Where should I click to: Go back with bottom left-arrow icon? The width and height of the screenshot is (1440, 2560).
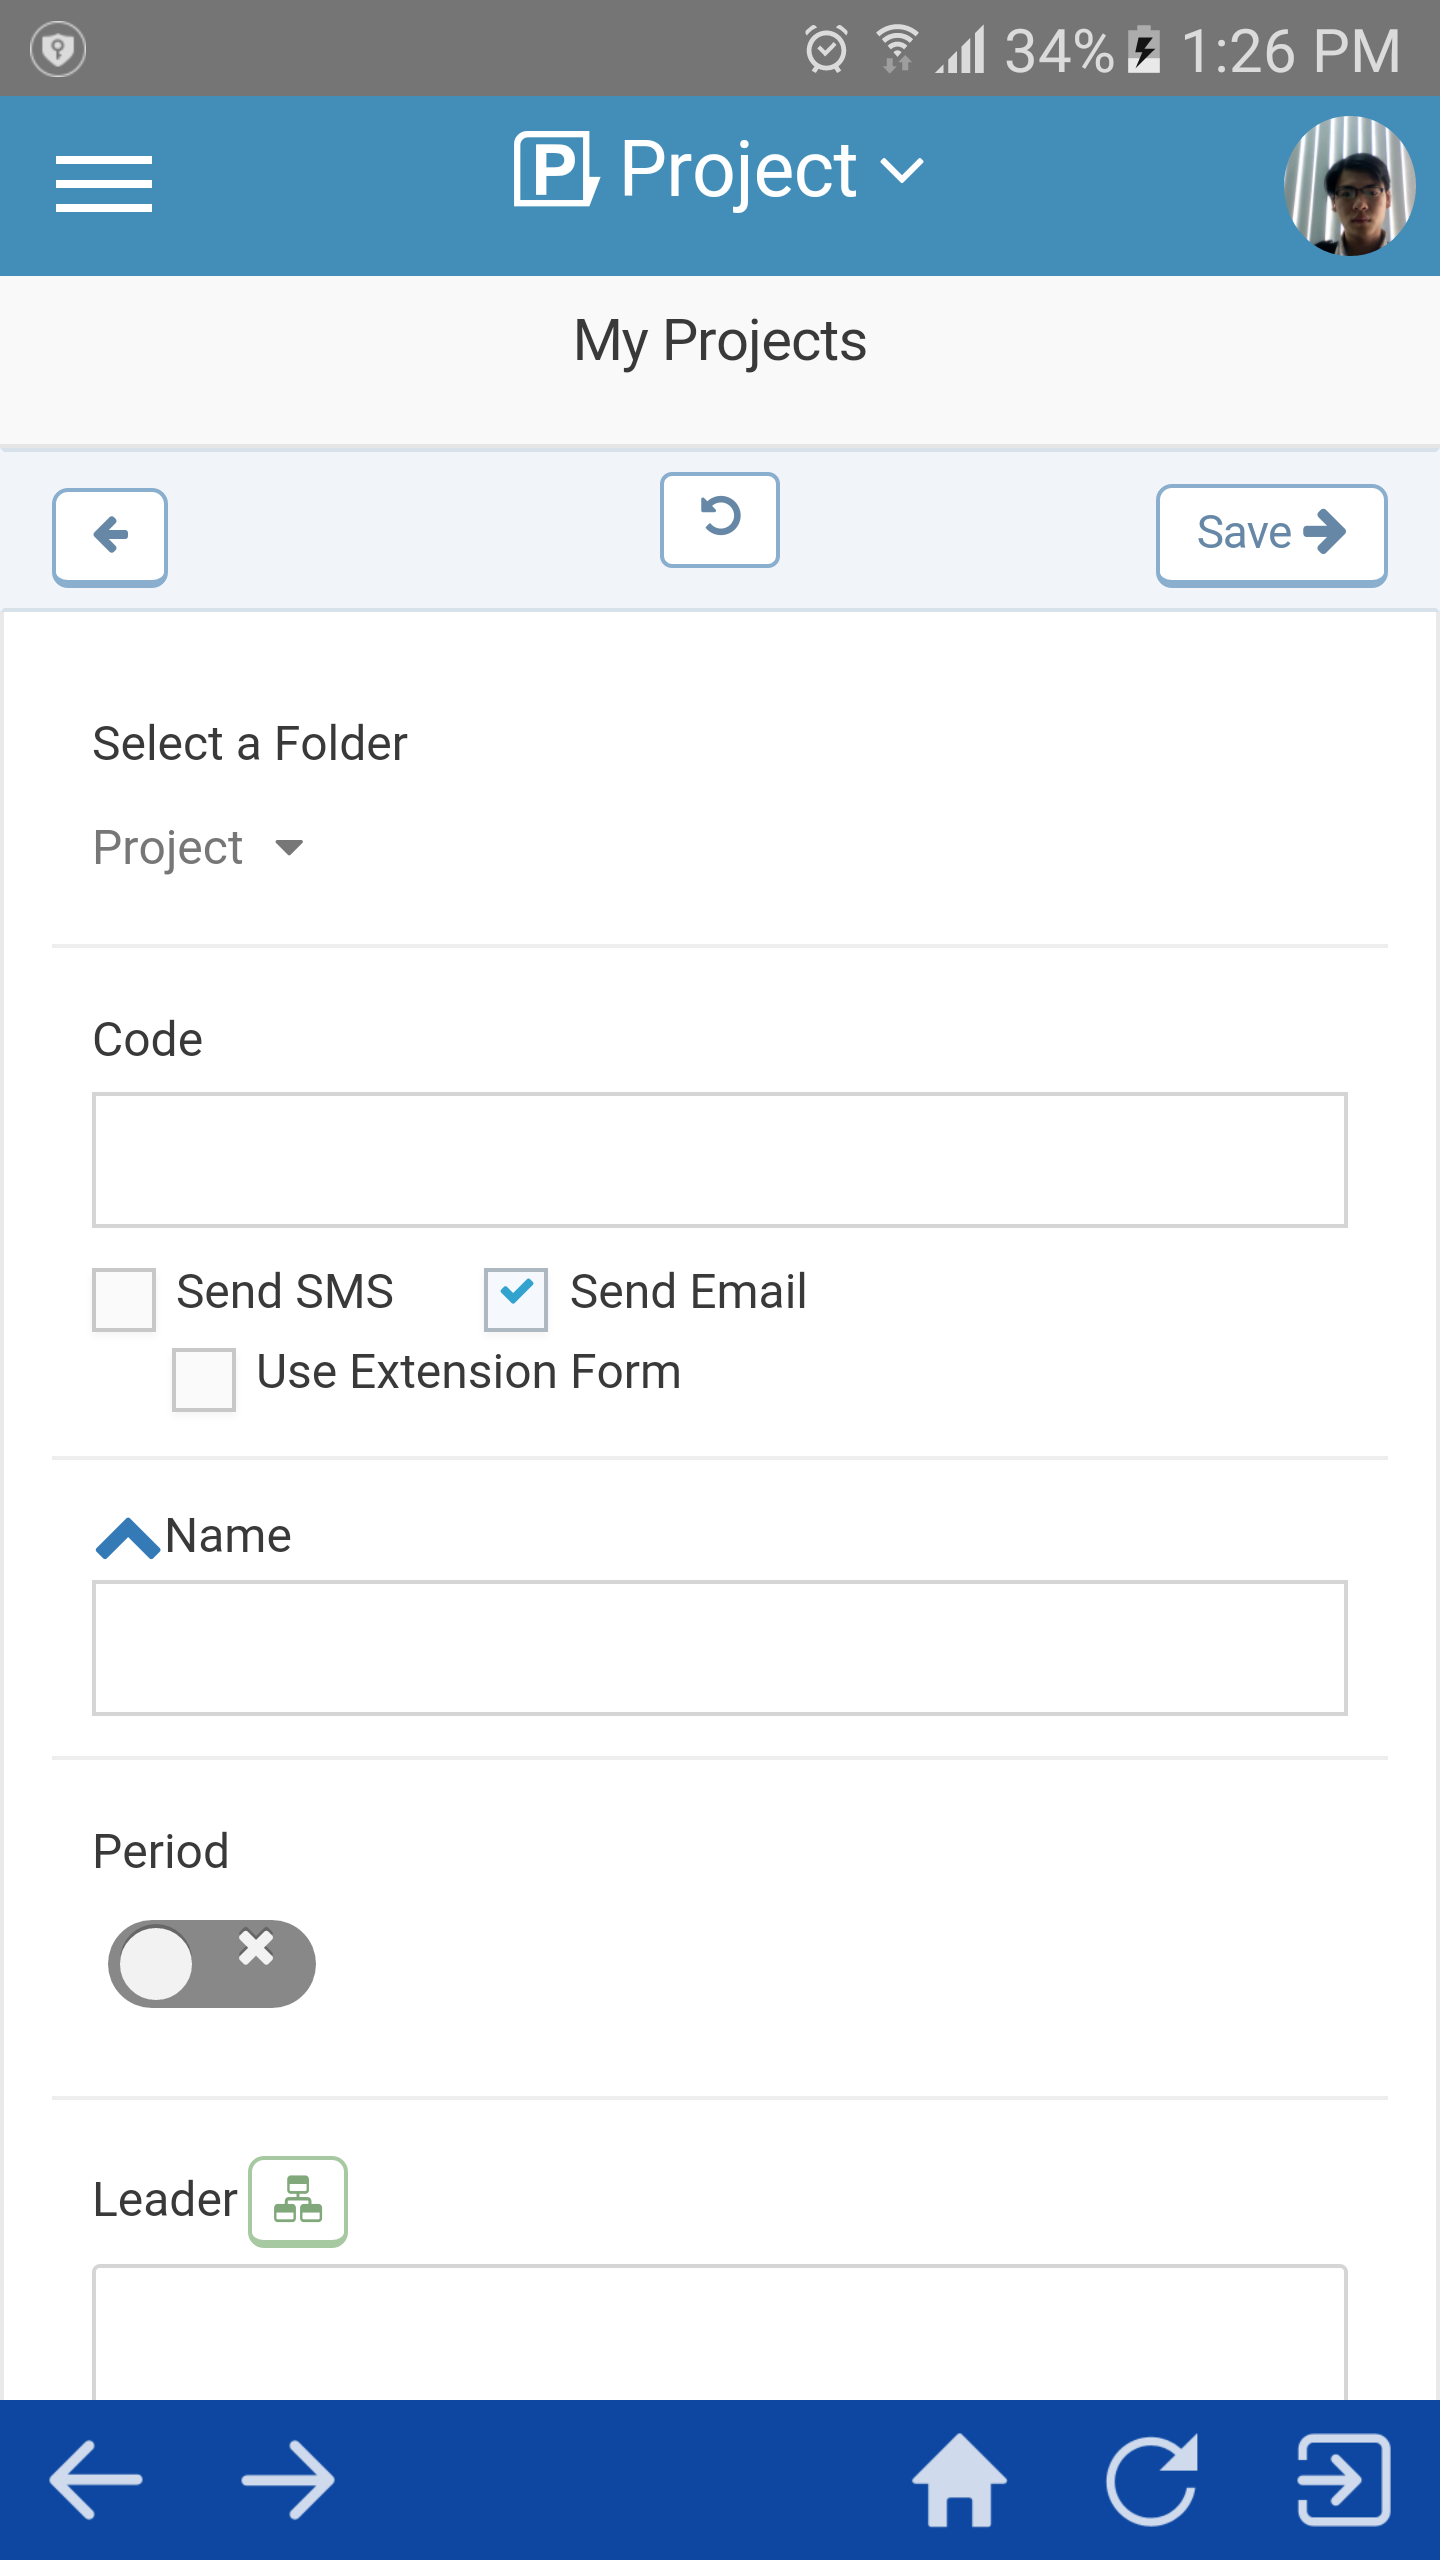click(x=96, y=2480)
